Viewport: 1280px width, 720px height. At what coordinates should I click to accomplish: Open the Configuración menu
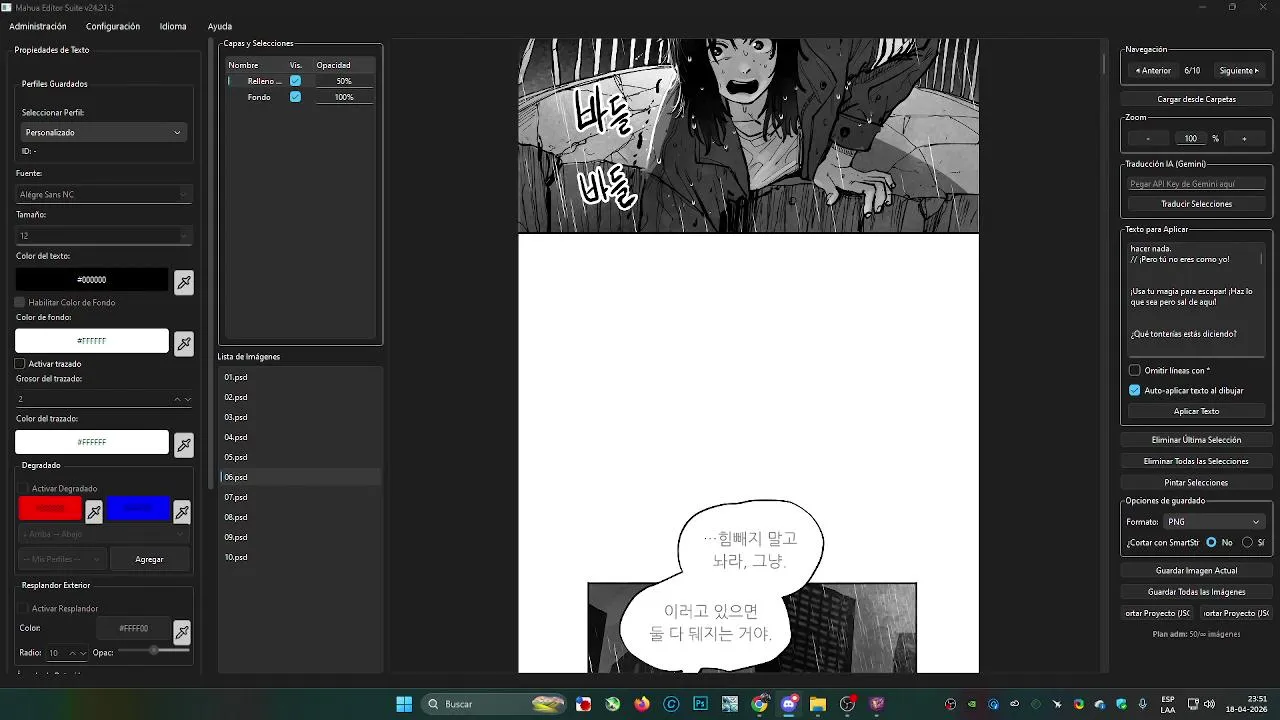pos(113,26)
